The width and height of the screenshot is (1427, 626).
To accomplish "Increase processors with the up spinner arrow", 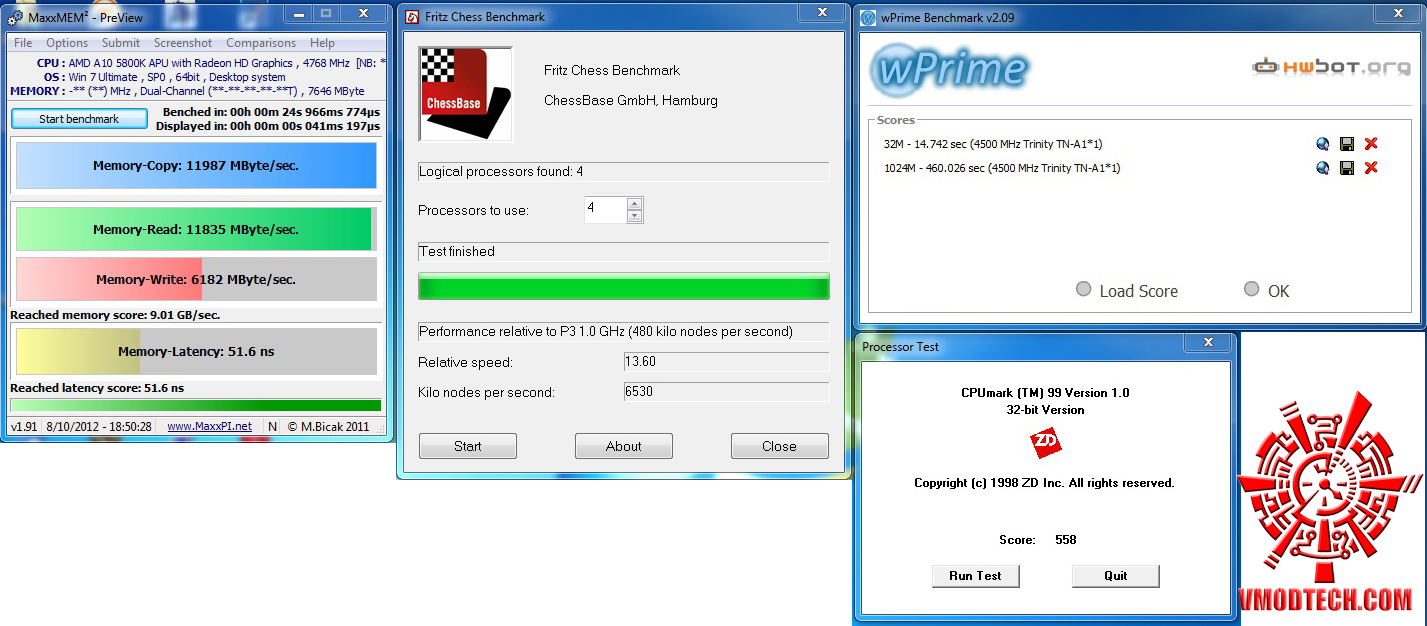I will coord(634,204).
